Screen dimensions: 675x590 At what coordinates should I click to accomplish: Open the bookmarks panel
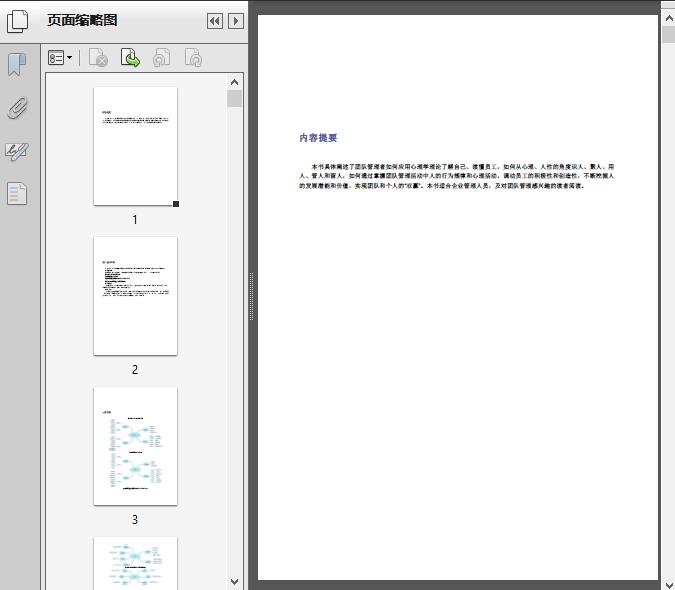17,65
